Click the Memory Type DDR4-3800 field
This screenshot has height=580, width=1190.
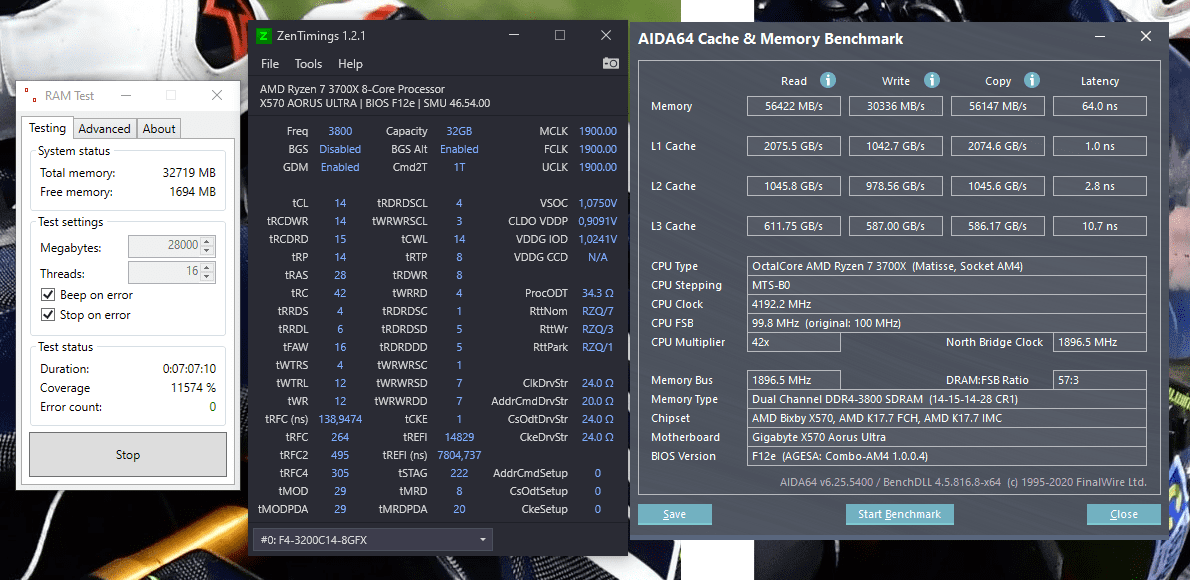pos(946,399)
